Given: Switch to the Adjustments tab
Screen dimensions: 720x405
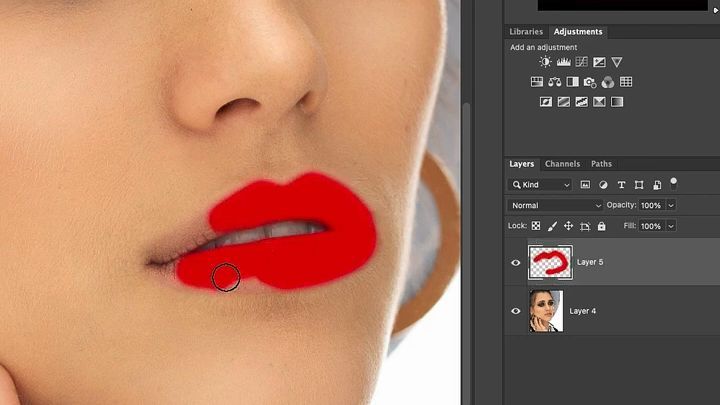Looking at the screenshot, I should pyautogui.click(x=578, y=32).
